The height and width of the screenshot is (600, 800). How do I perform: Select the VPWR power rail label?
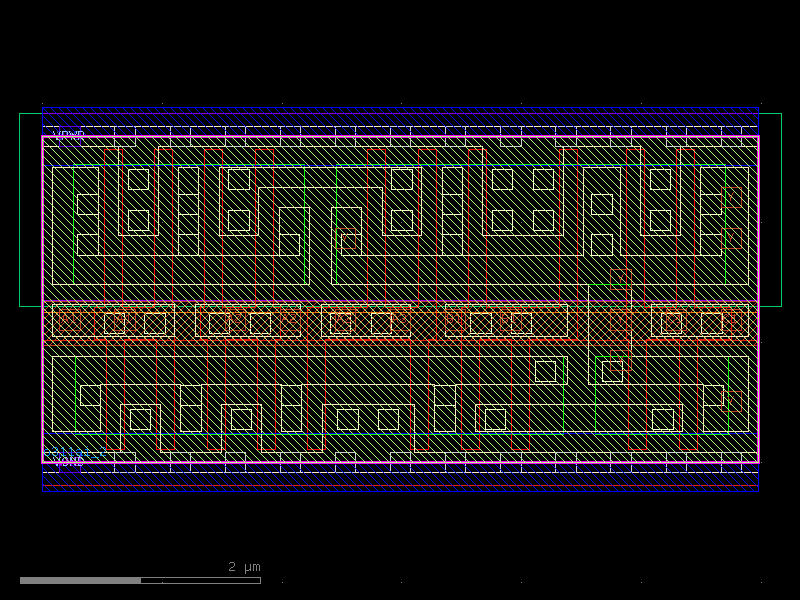66,132
